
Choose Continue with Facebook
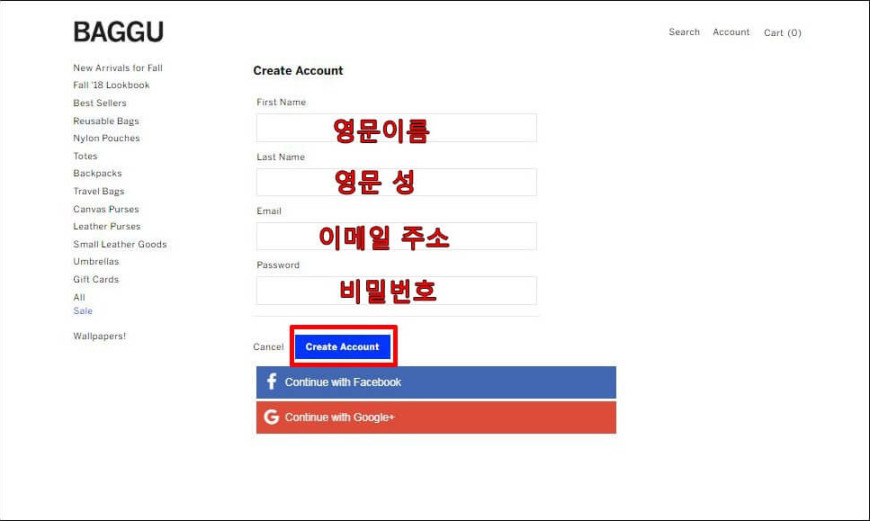pyautogui.click(x=436, y=382)
